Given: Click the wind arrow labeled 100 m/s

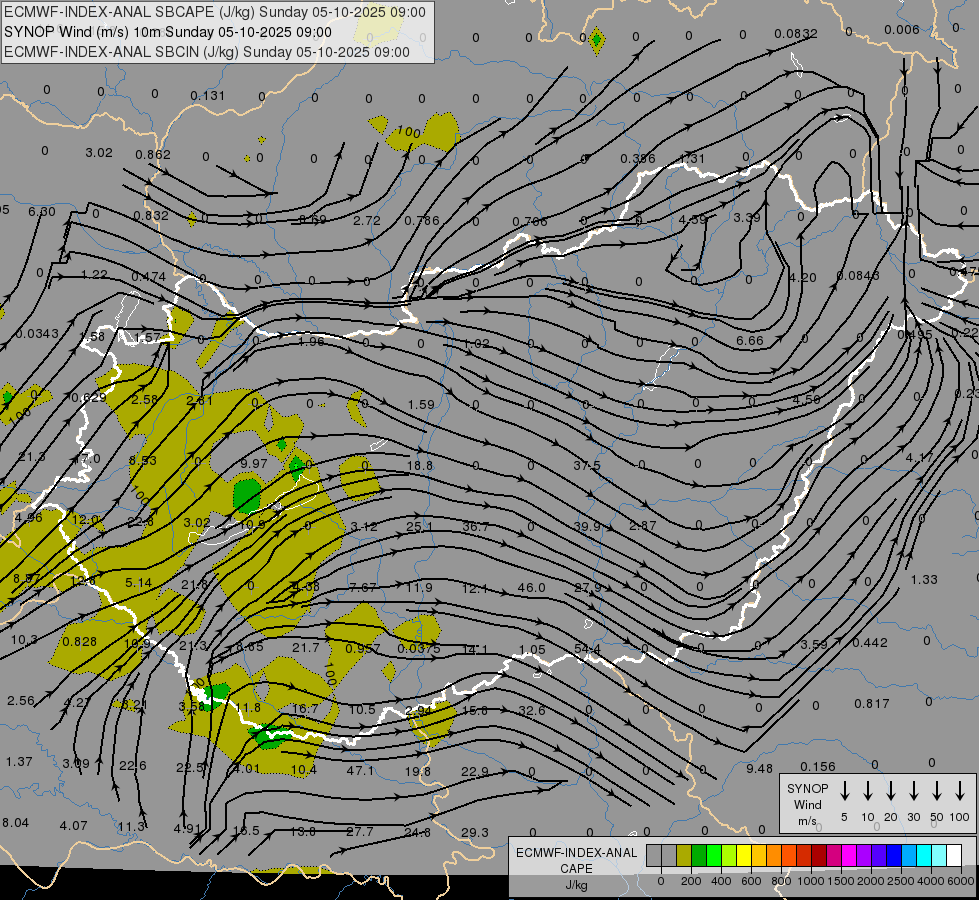Looking at the screenshot, I should click(x=960, y=791).
